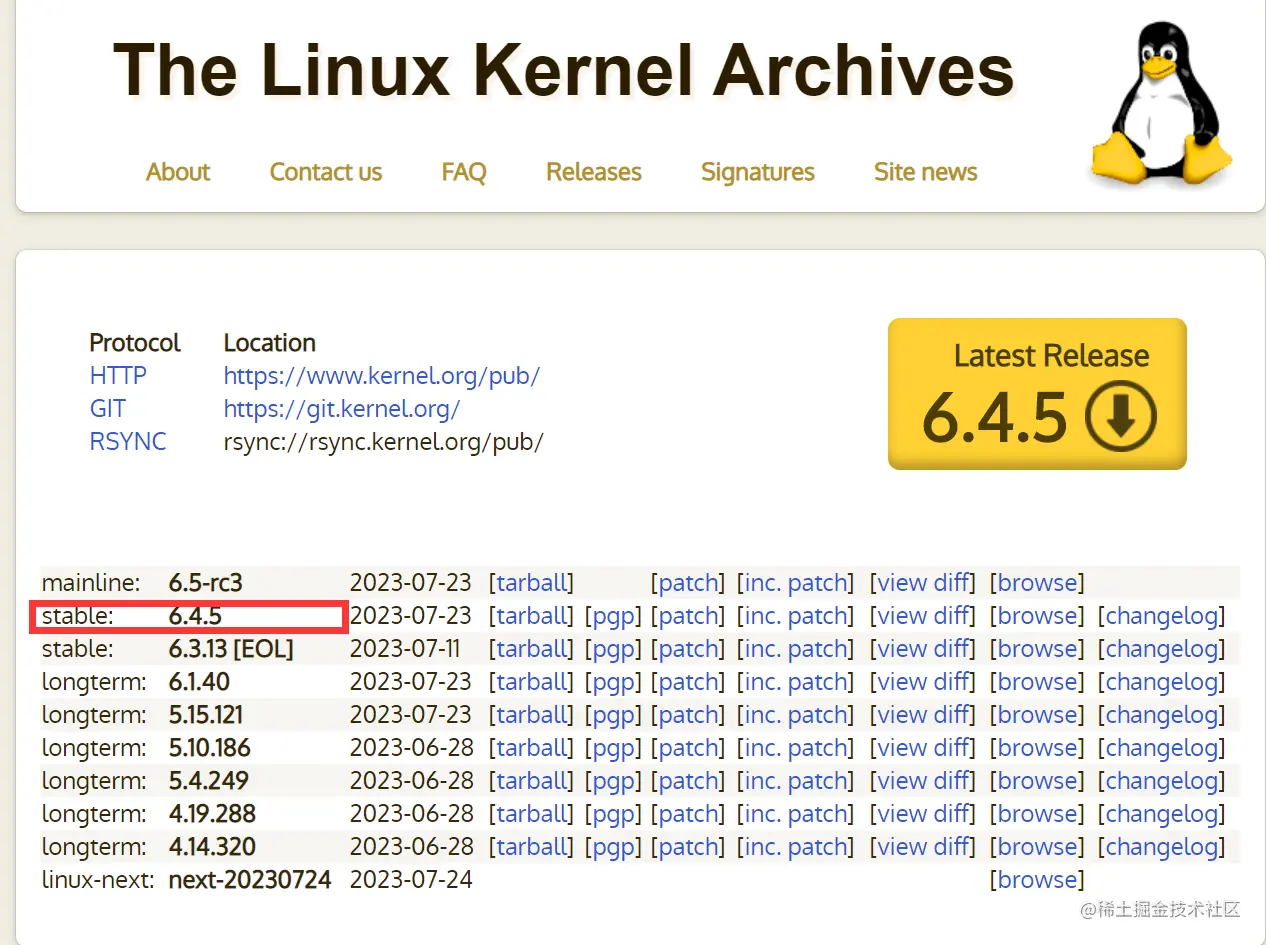Image resolution: width=1266 pixels, height=945 pixels.
Task: Browse the linux-next next-20230724 tree
Action: [x=1037, y=880]
